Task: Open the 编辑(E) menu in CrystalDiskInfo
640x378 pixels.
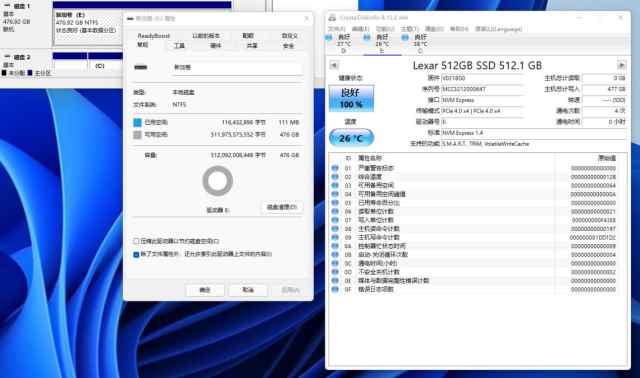Action: tap(360, 29)
